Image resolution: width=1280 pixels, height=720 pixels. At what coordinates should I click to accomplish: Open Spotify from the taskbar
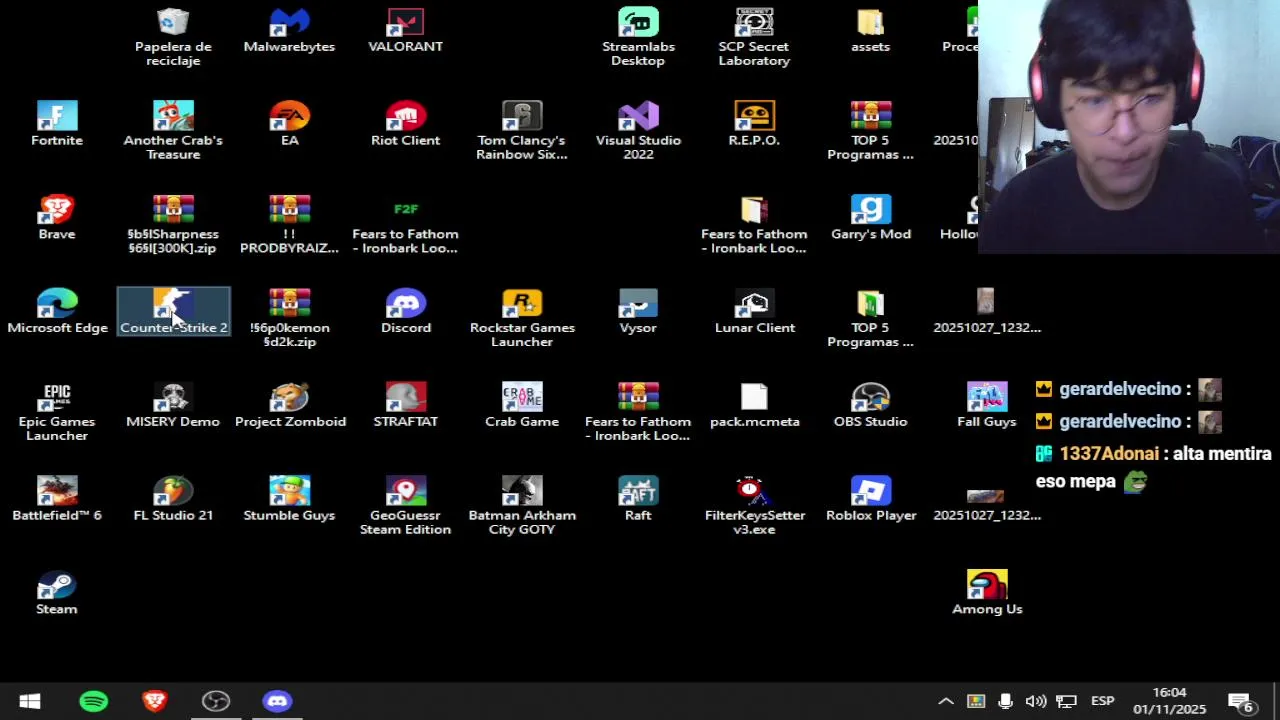coord(94,701)
